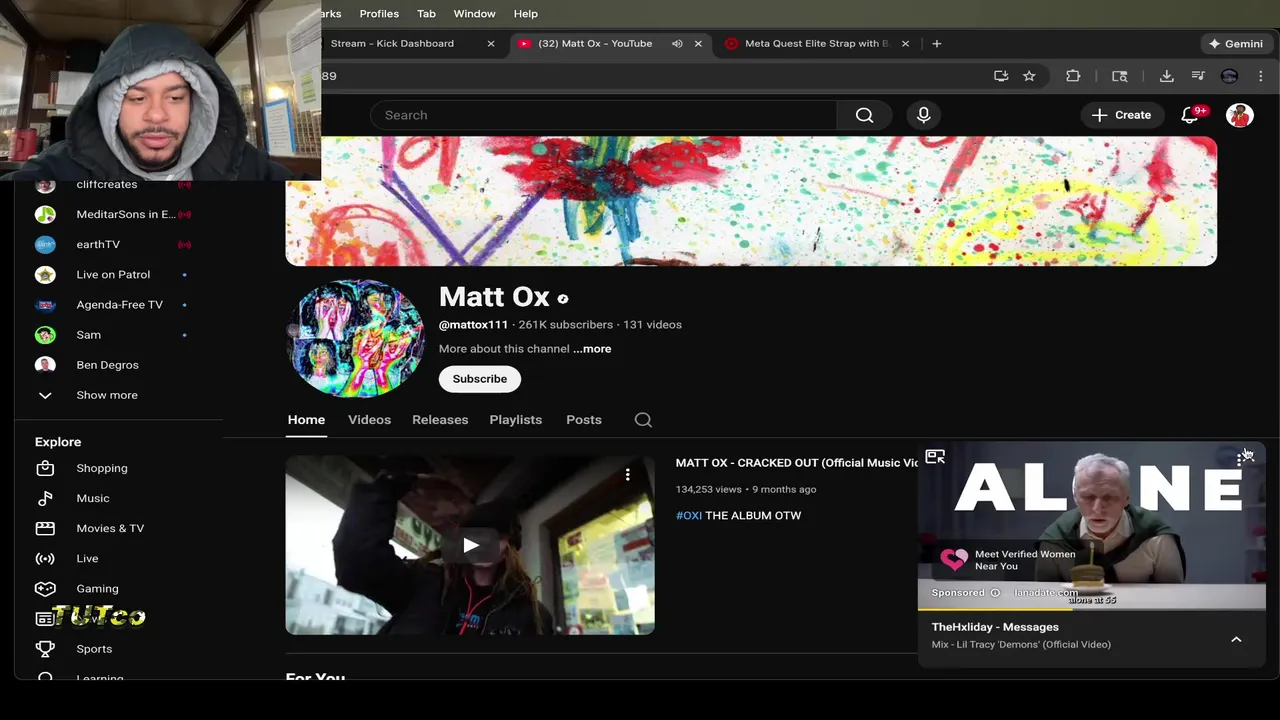Select the Home channel tab
Screen dimensions: 1280x720
click(306, 420)
